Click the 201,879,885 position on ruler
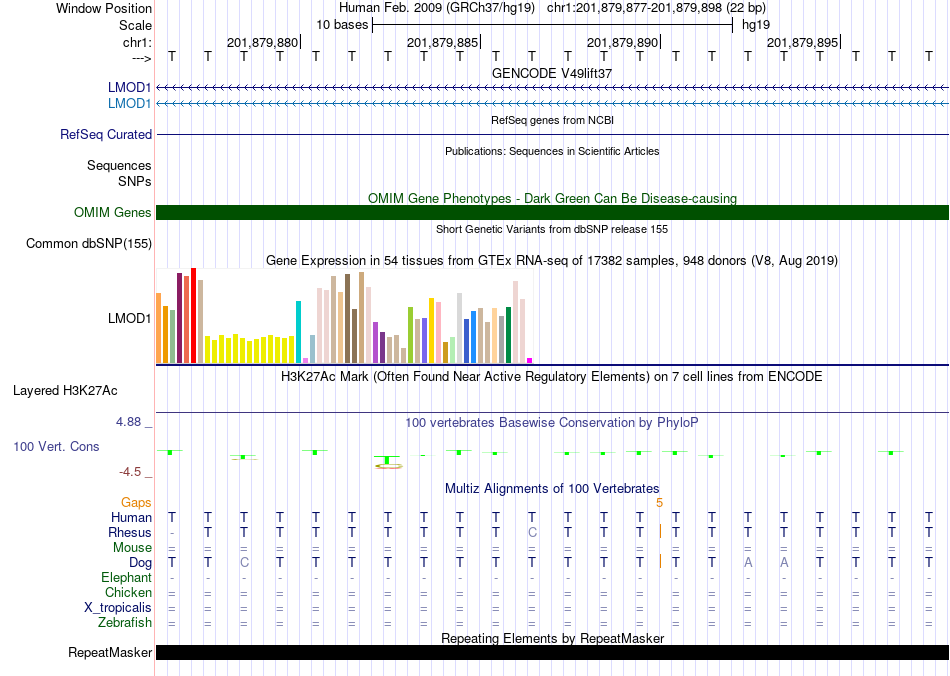The image size is (950, 676). pos(442,42)
